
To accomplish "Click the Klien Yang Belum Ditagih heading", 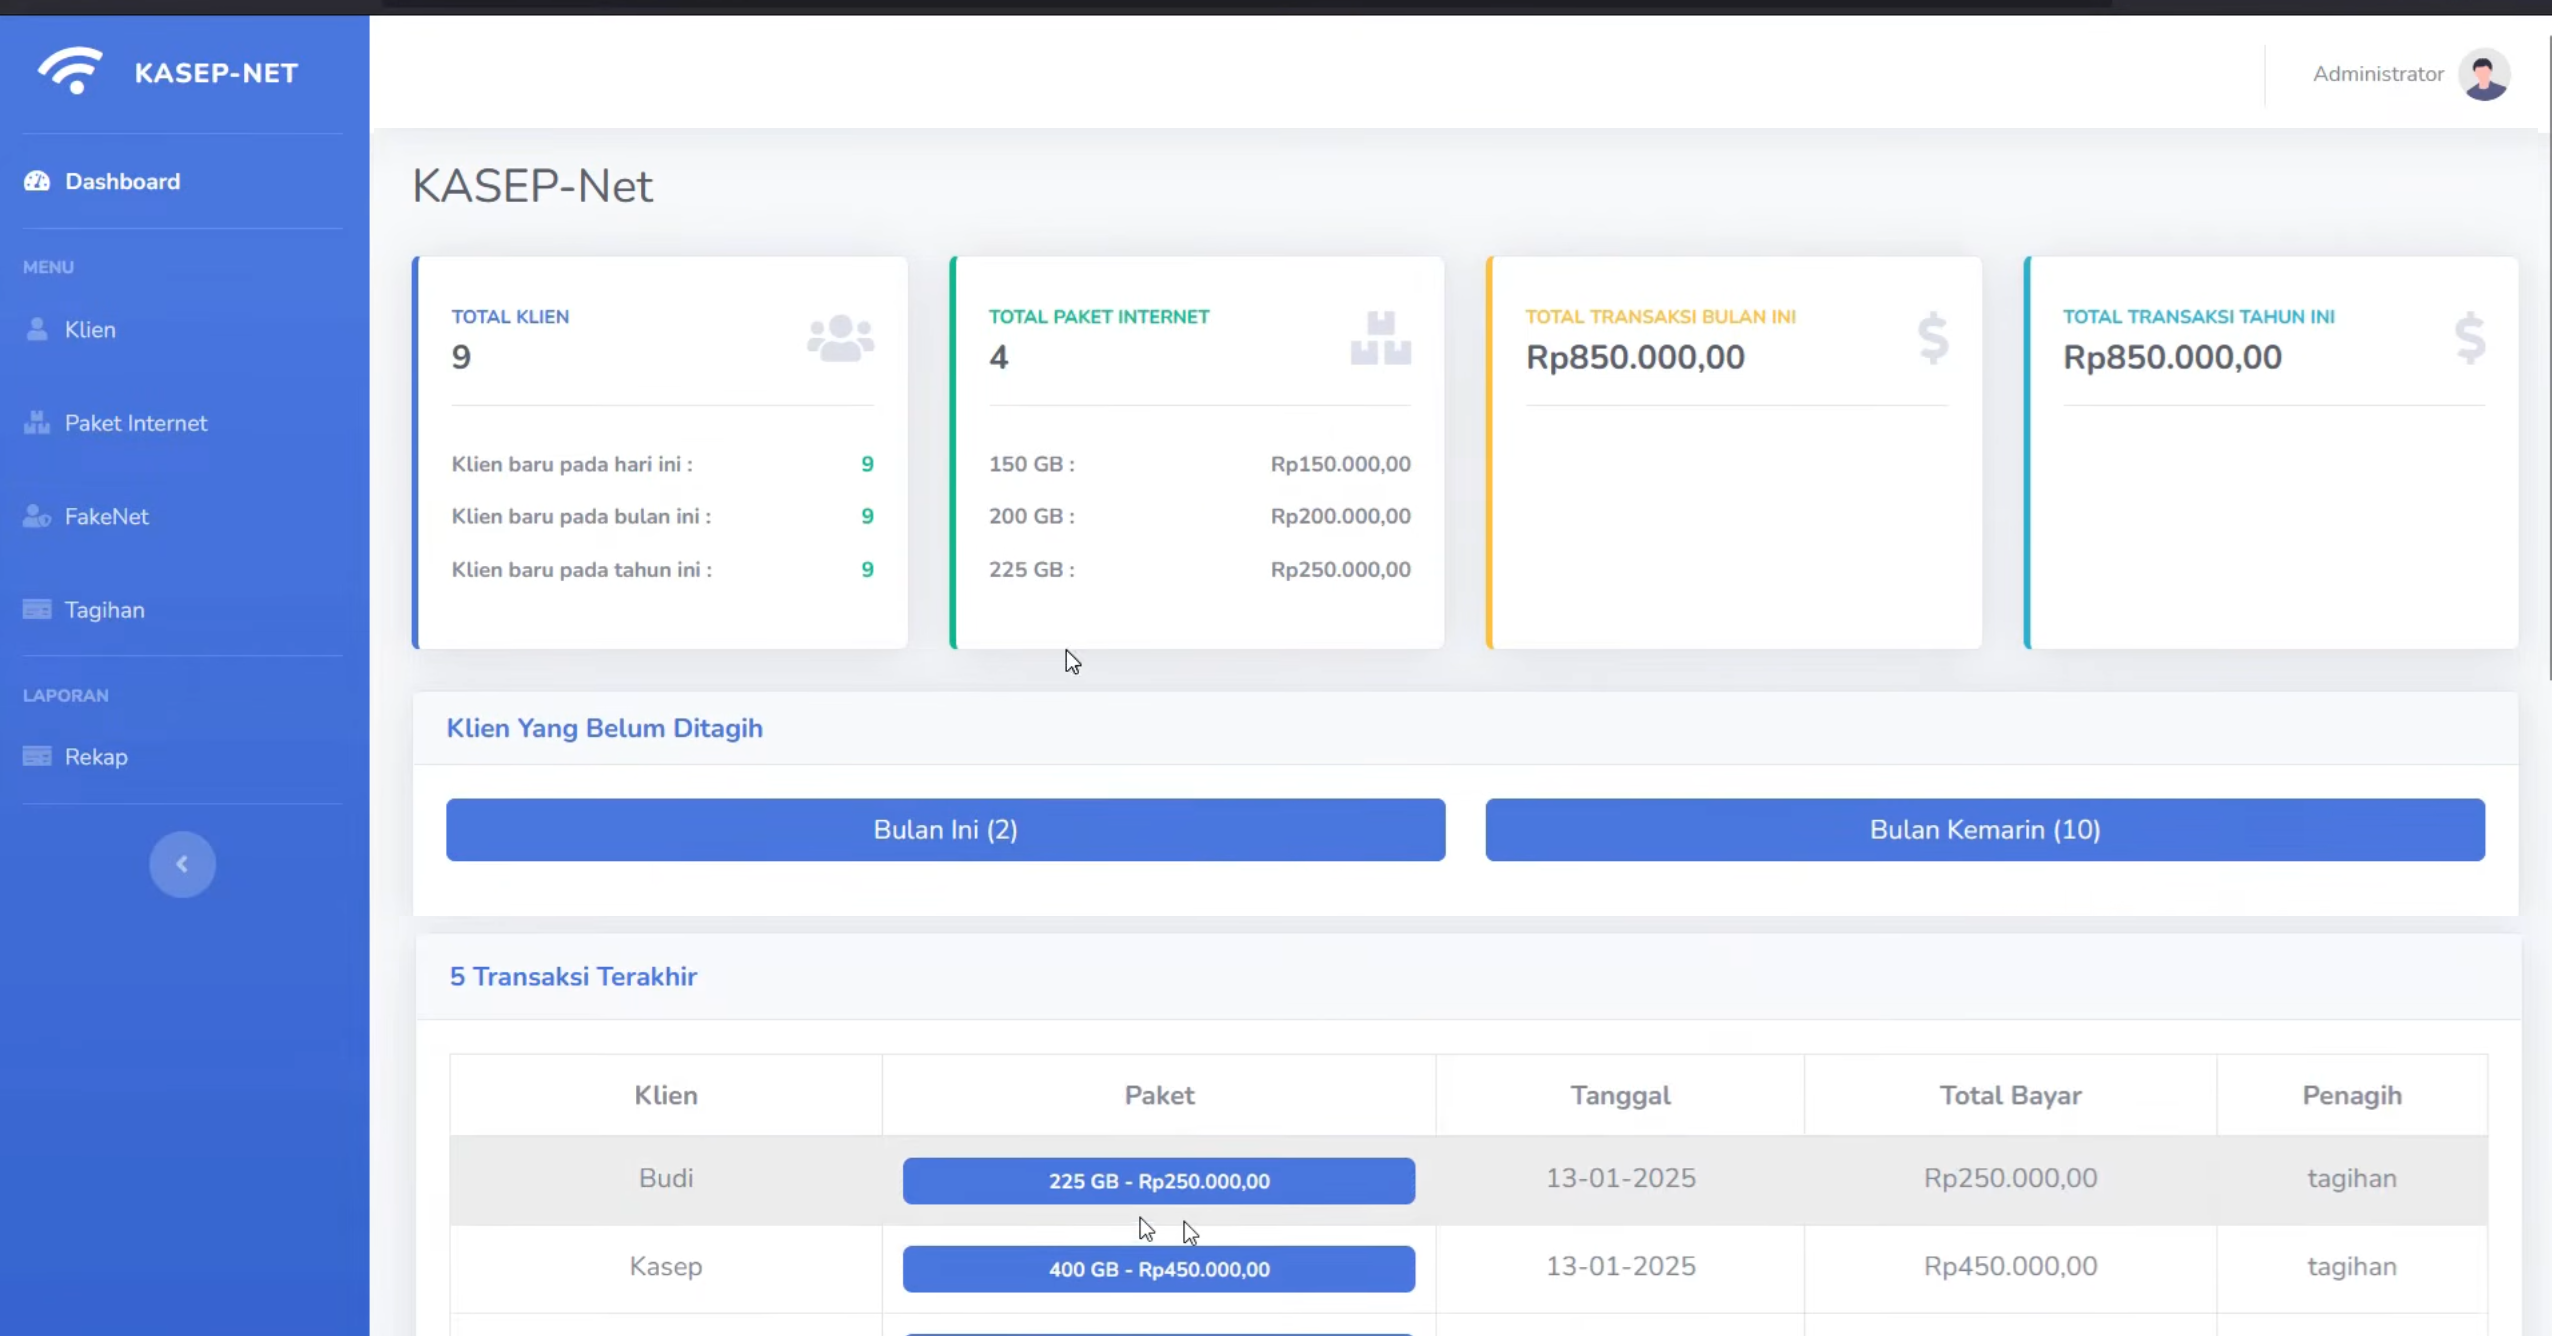I will pyautogui.click(x=604, y=728).
